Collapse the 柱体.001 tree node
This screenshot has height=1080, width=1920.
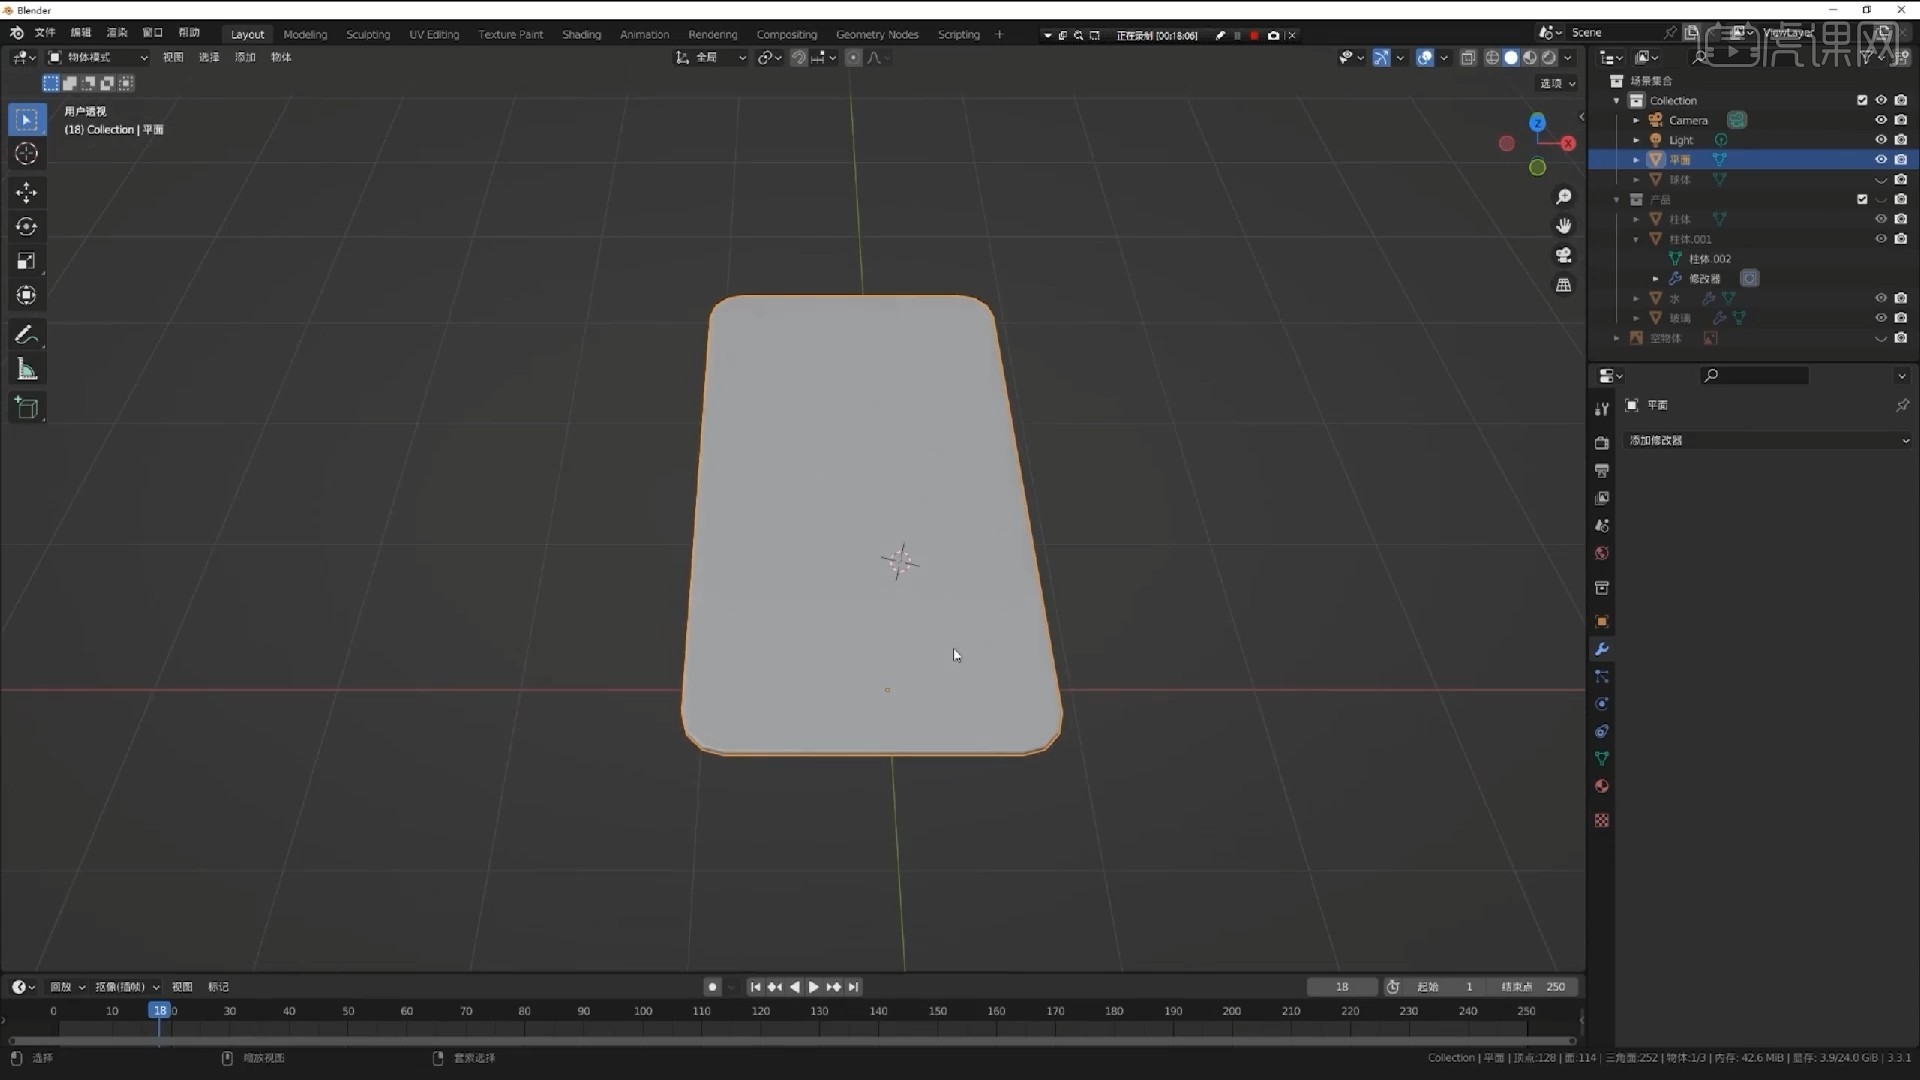click(x=1636, y=239)
